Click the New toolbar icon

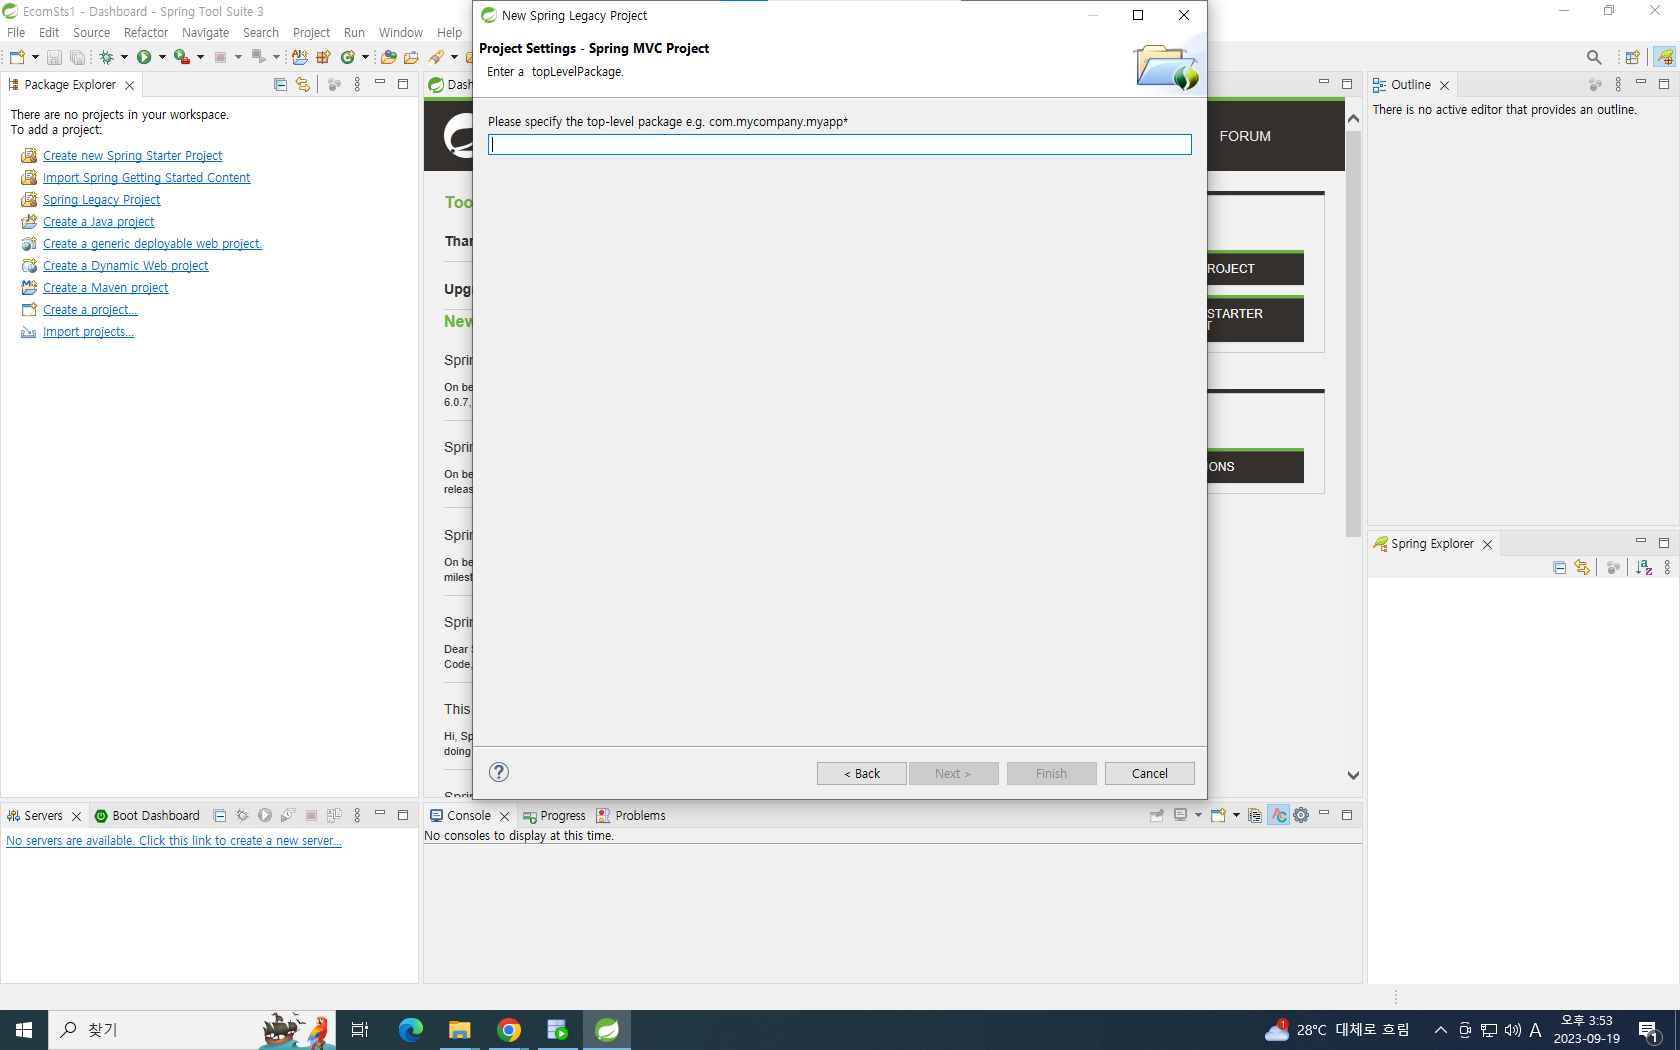[17, 57]
